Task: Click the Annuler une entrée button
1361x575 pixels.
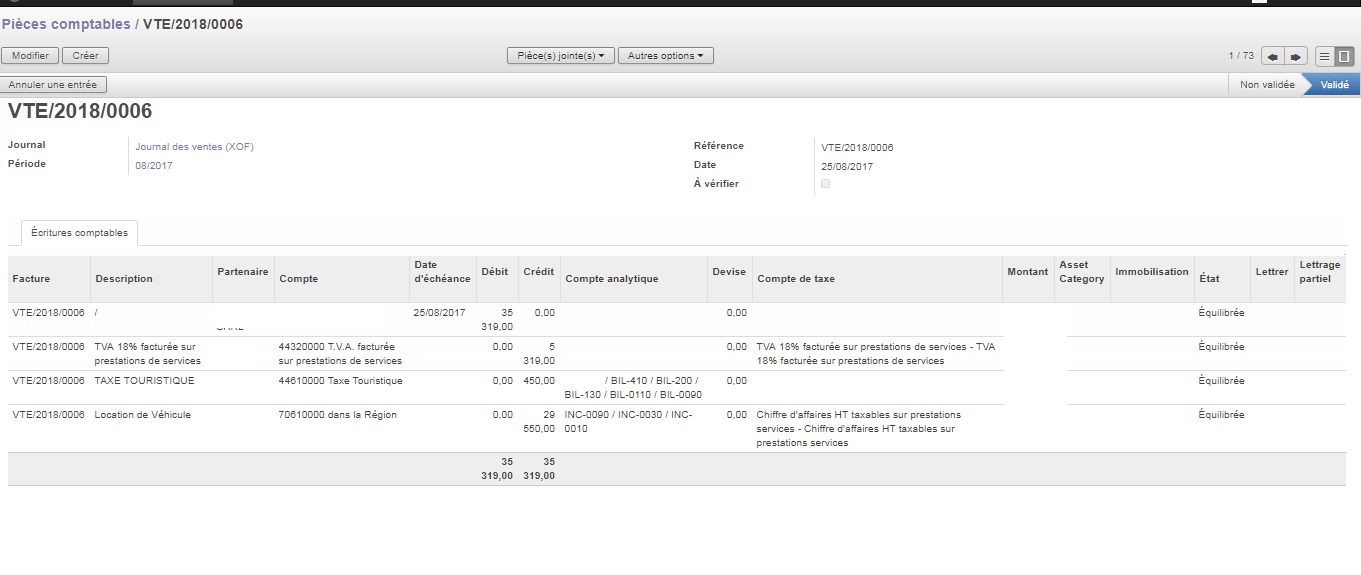Action: tap(53, 85)
